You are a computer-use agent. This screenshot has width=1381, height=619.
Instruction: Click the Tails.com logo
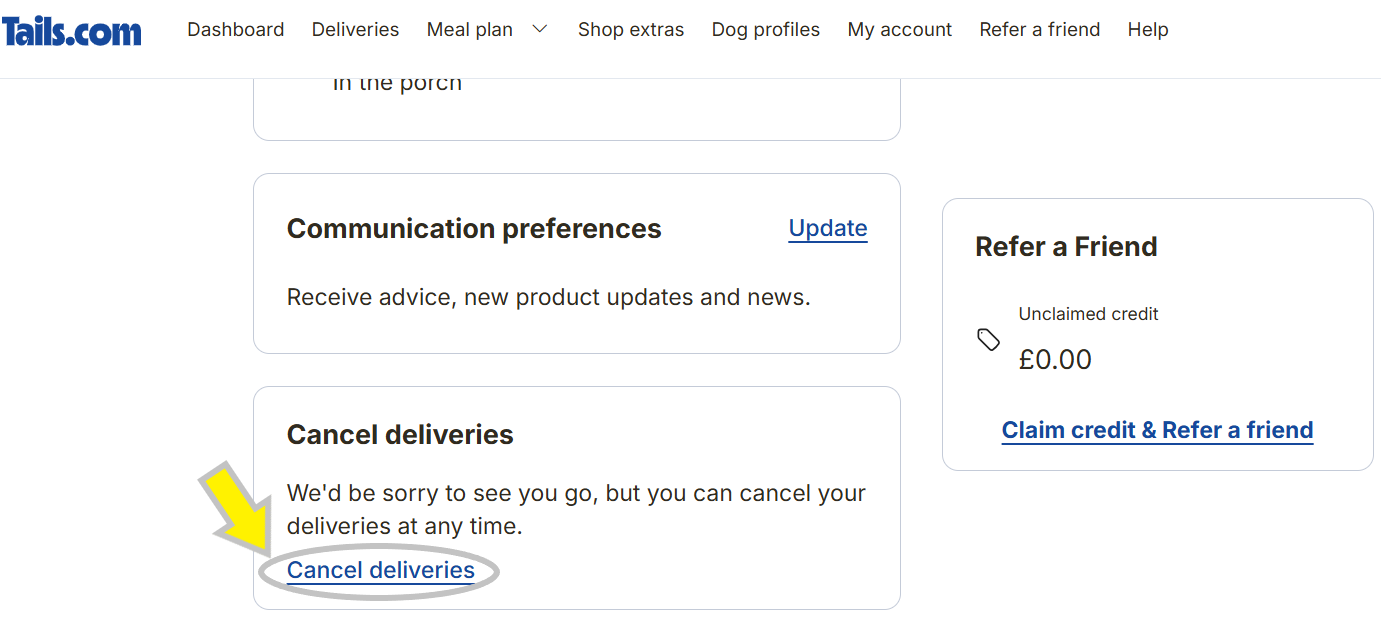[x=71, y=31]
